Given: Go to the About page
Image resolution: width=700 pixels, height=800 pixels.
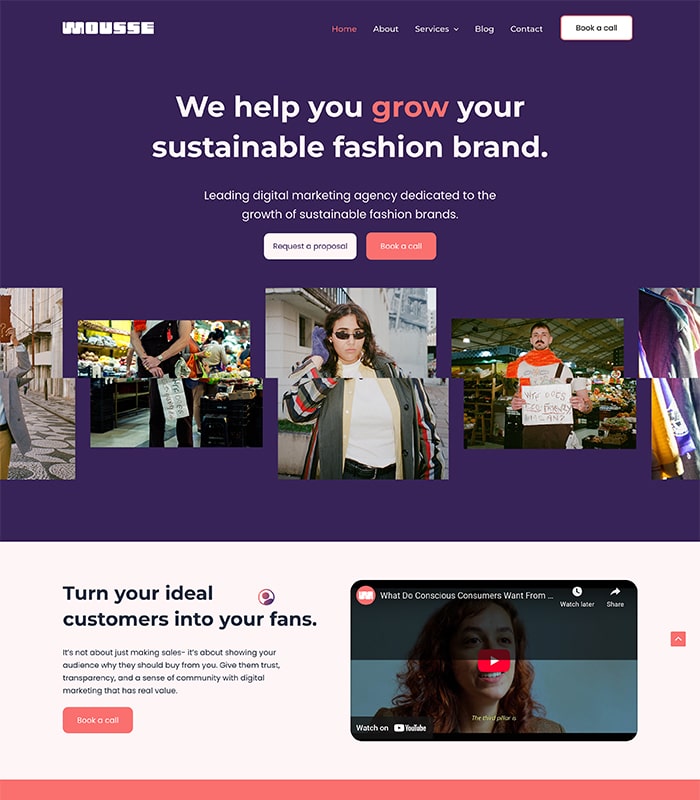Looking at the screenshot, I should [x=385, y=29].
